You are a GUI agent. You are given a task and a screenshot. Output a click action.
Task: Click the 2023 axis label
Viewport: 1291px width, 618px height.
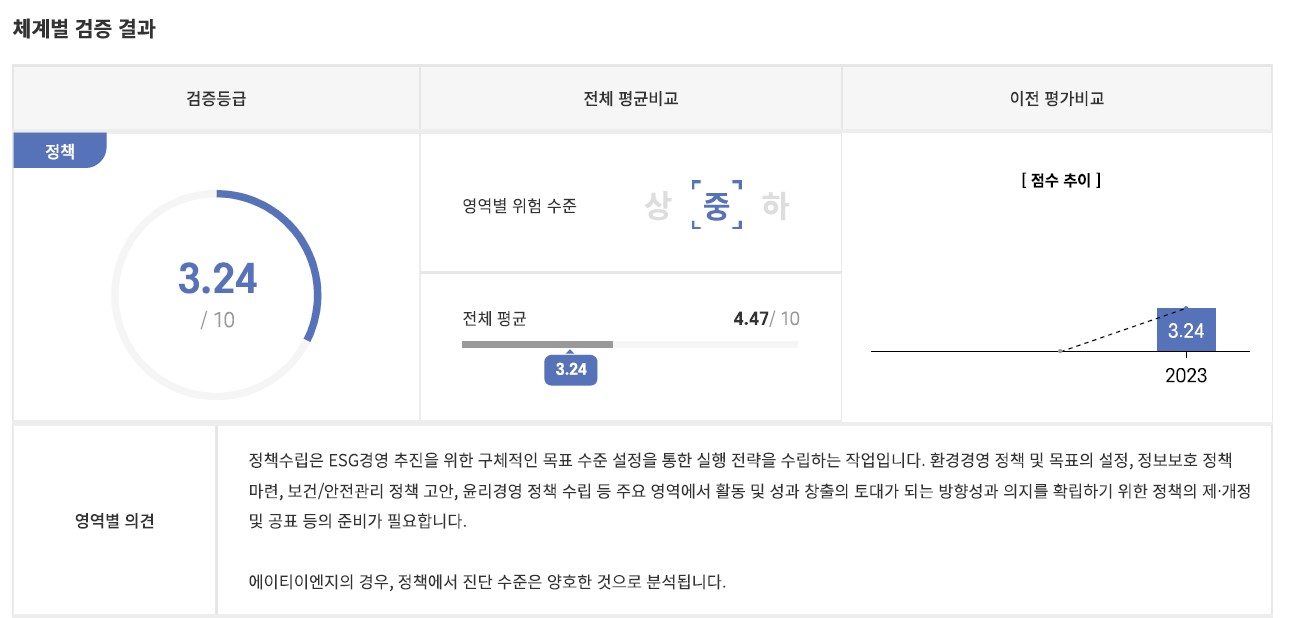coord(1186,376)
